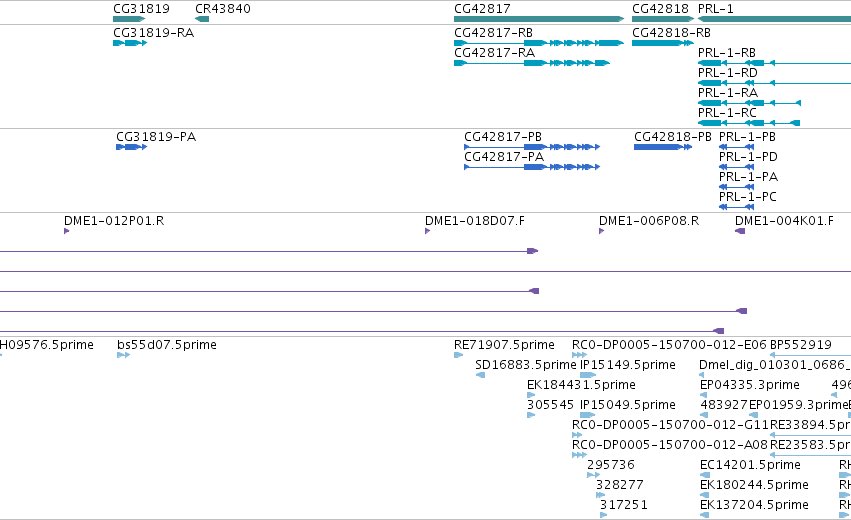The height and width of the screenshot is (520, 851).
Task: Click the CR43840 gene arrow glyph
Action: [202, 19]
